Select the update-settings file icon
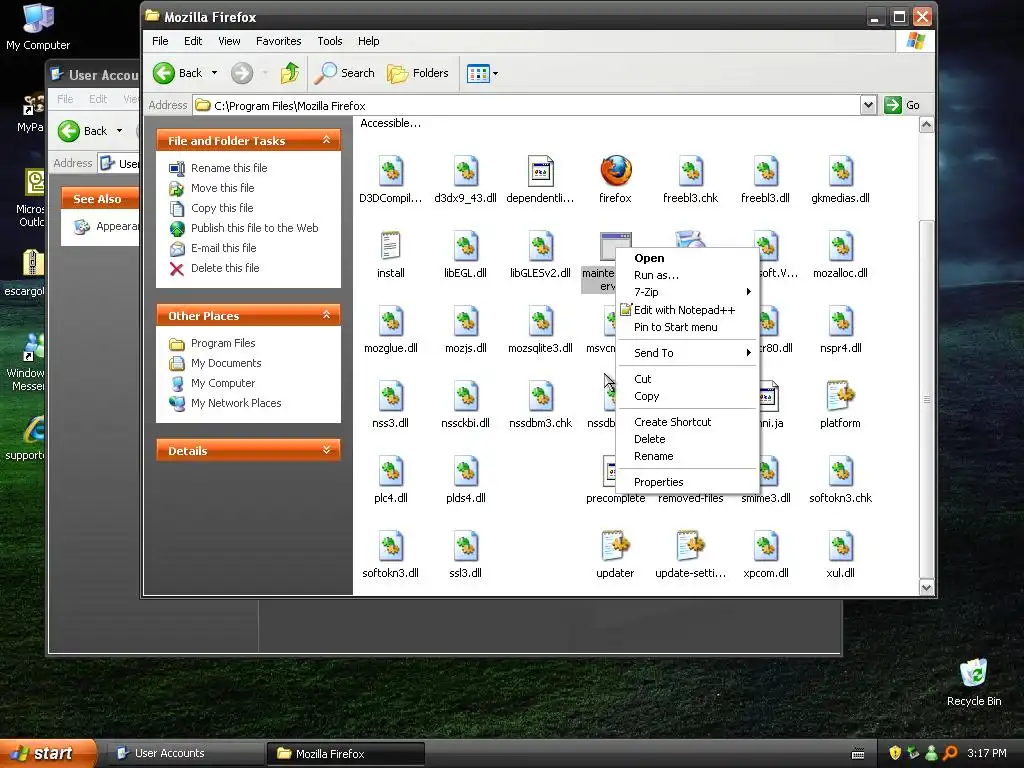The height and width of the screenshot is (768, 1024). pyautogui.click(x=690, y=546)
